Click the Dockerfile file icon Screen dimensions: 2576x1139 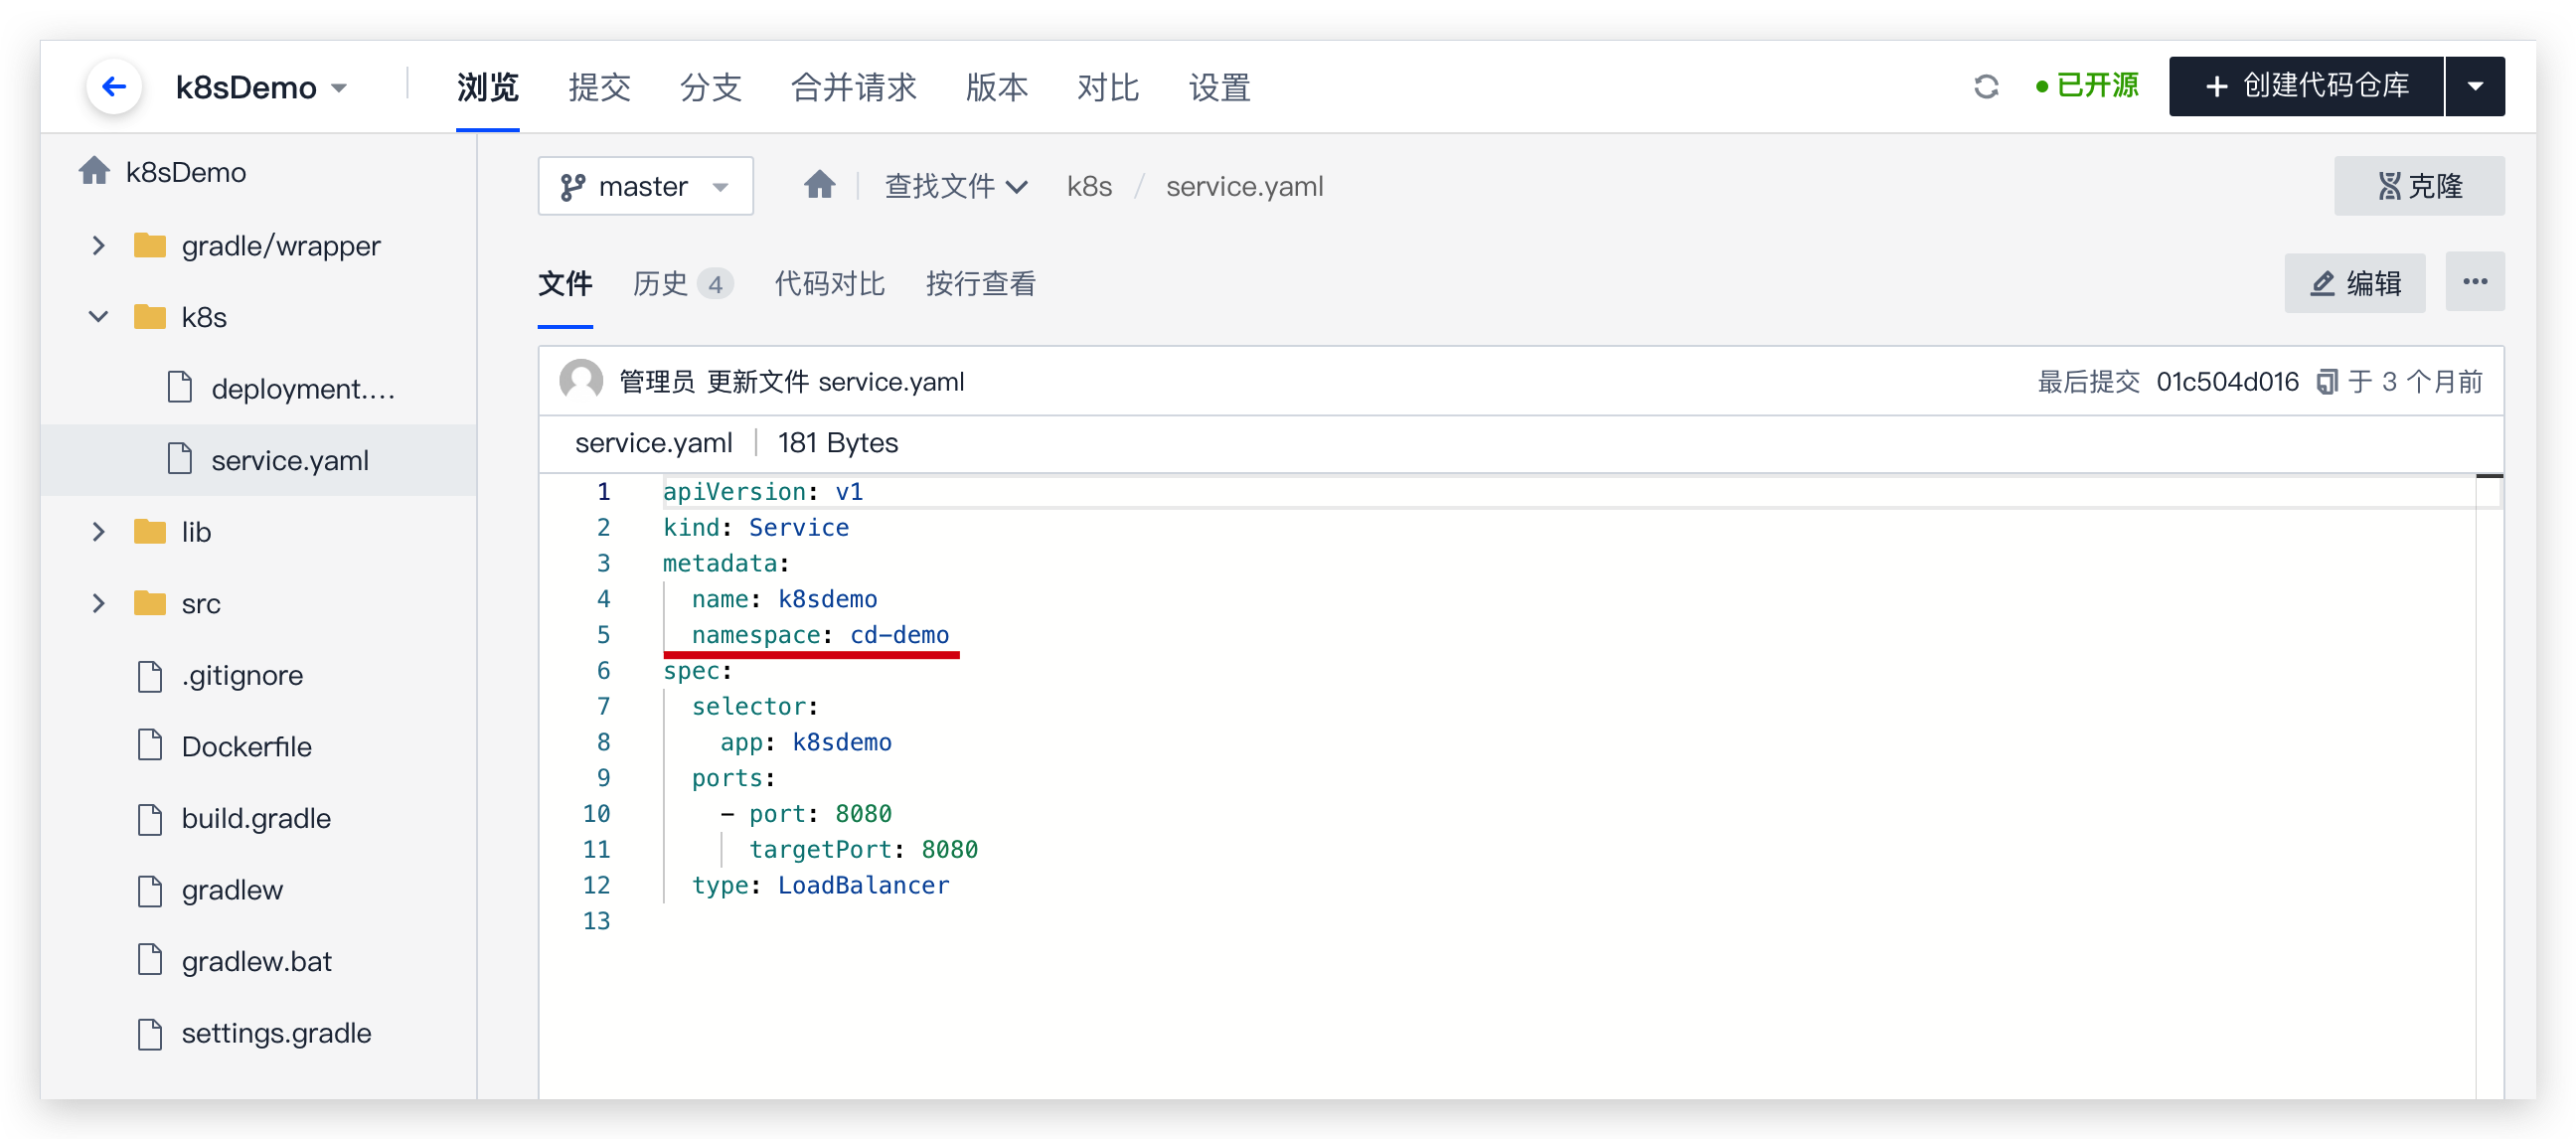click(149, 746)
